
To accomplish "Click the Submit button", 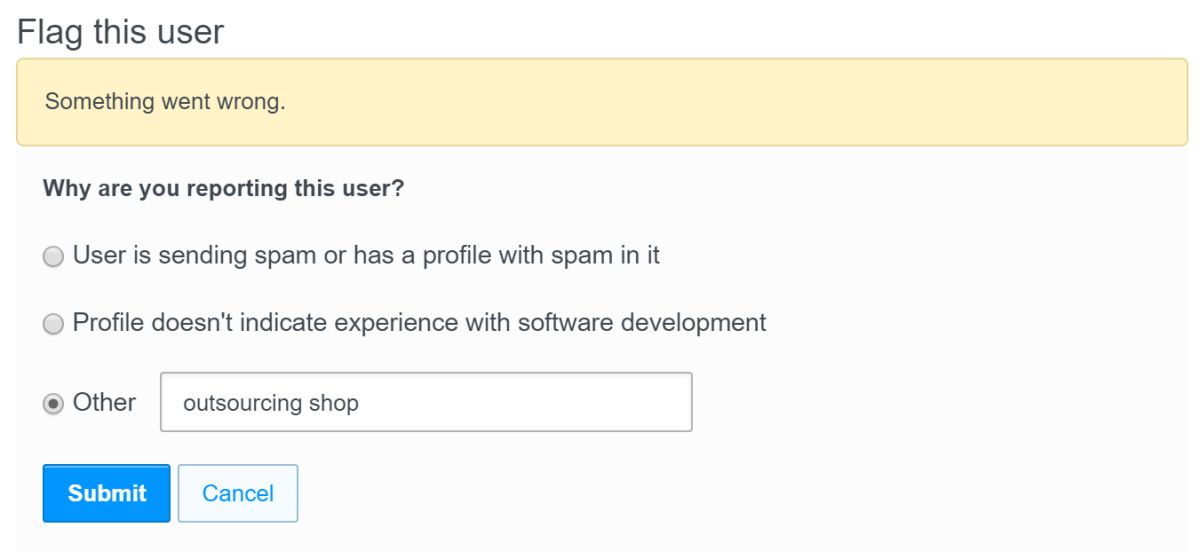I will [x=106, y=493].
